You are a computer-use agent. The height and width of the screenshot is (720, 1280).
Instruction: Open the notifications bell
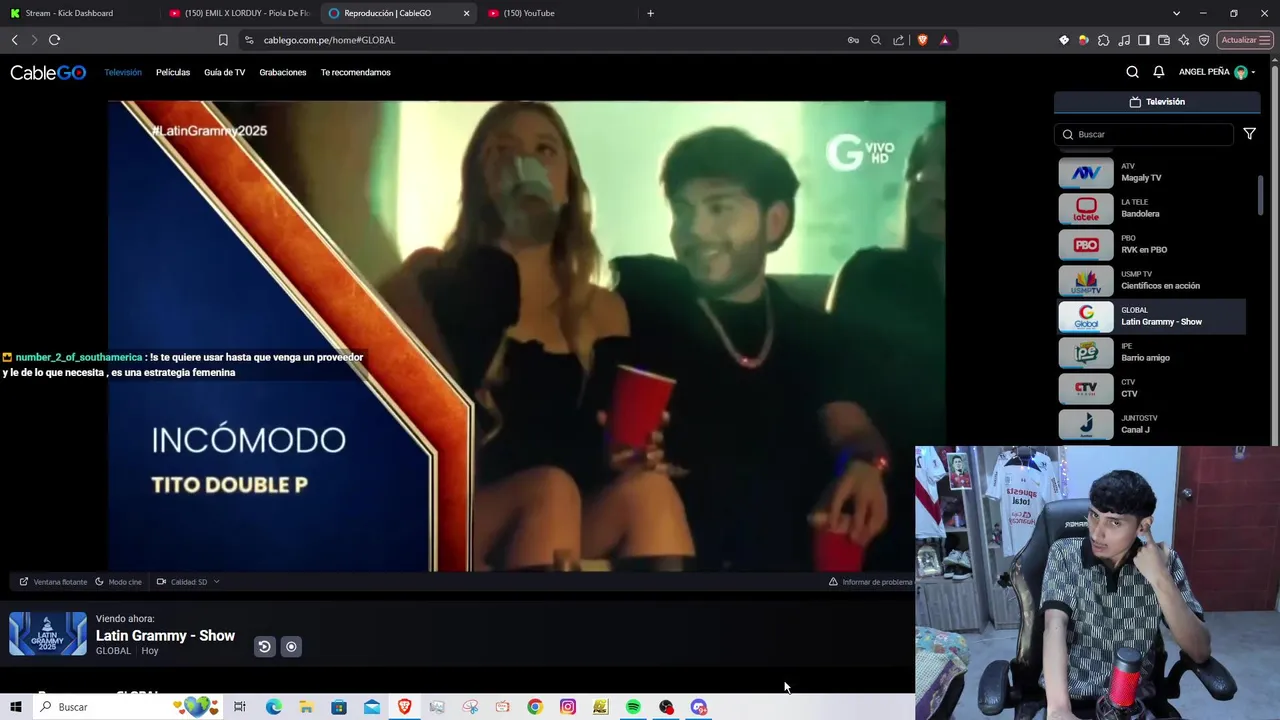[x=1159, y=72]
